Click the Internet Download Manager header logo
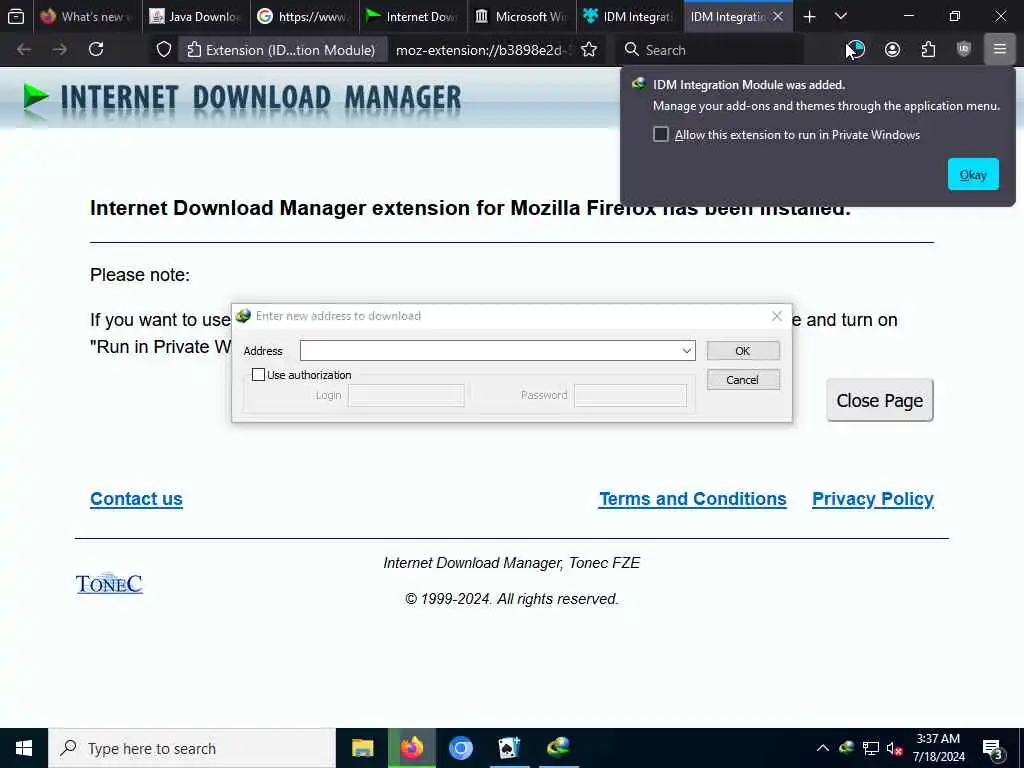This screenshot has width=1024, height=768. pyautogui.click(x=242, y=98)
